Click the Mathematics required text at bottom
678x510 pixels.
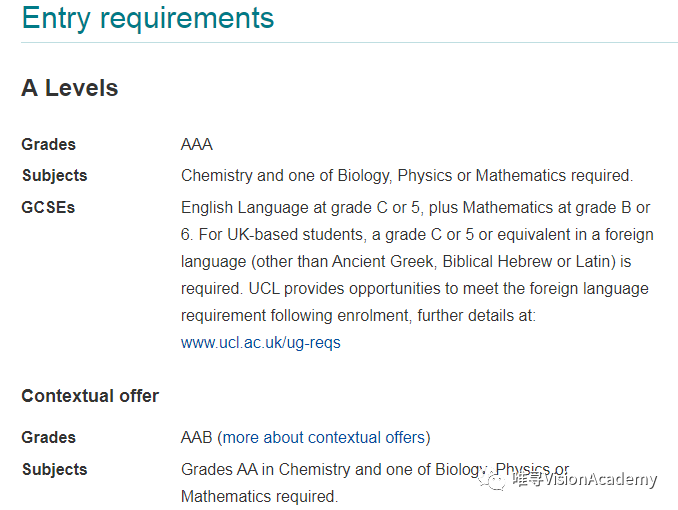(259, 496)
